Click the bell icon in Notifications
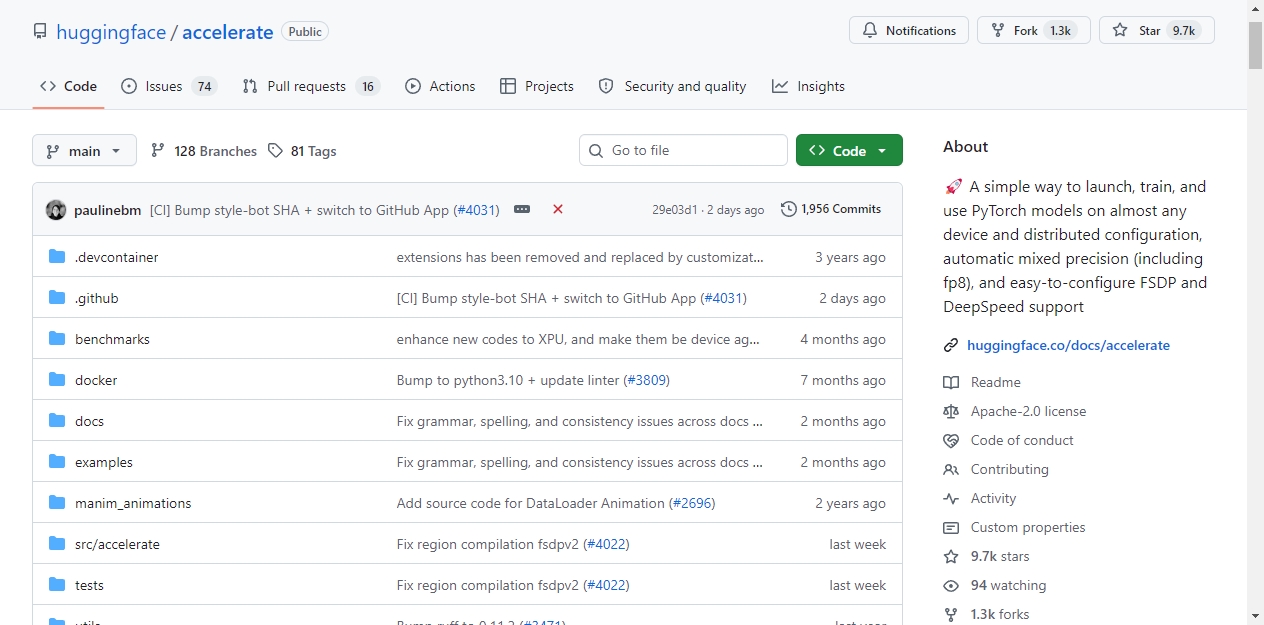This screenshot has height=625, width=1264. tap(870, 31)
